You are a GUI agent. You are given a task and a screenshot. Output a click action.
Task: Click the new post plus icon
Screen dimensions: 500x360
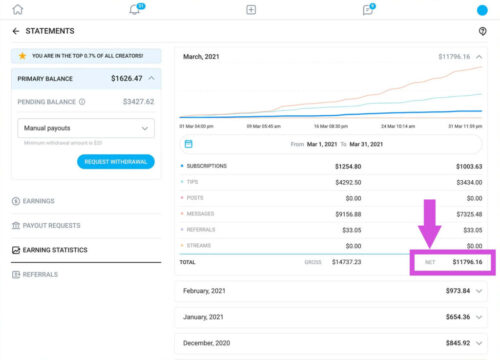click(251, 10)
